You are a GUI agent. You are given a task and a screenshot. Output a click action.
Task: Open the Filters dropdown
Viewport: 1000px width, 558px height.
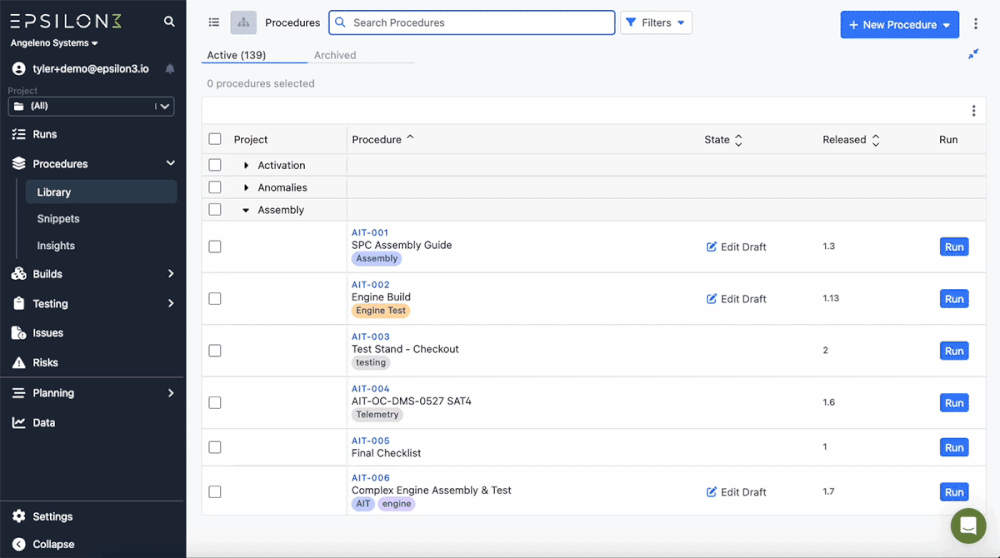[656, 23]
